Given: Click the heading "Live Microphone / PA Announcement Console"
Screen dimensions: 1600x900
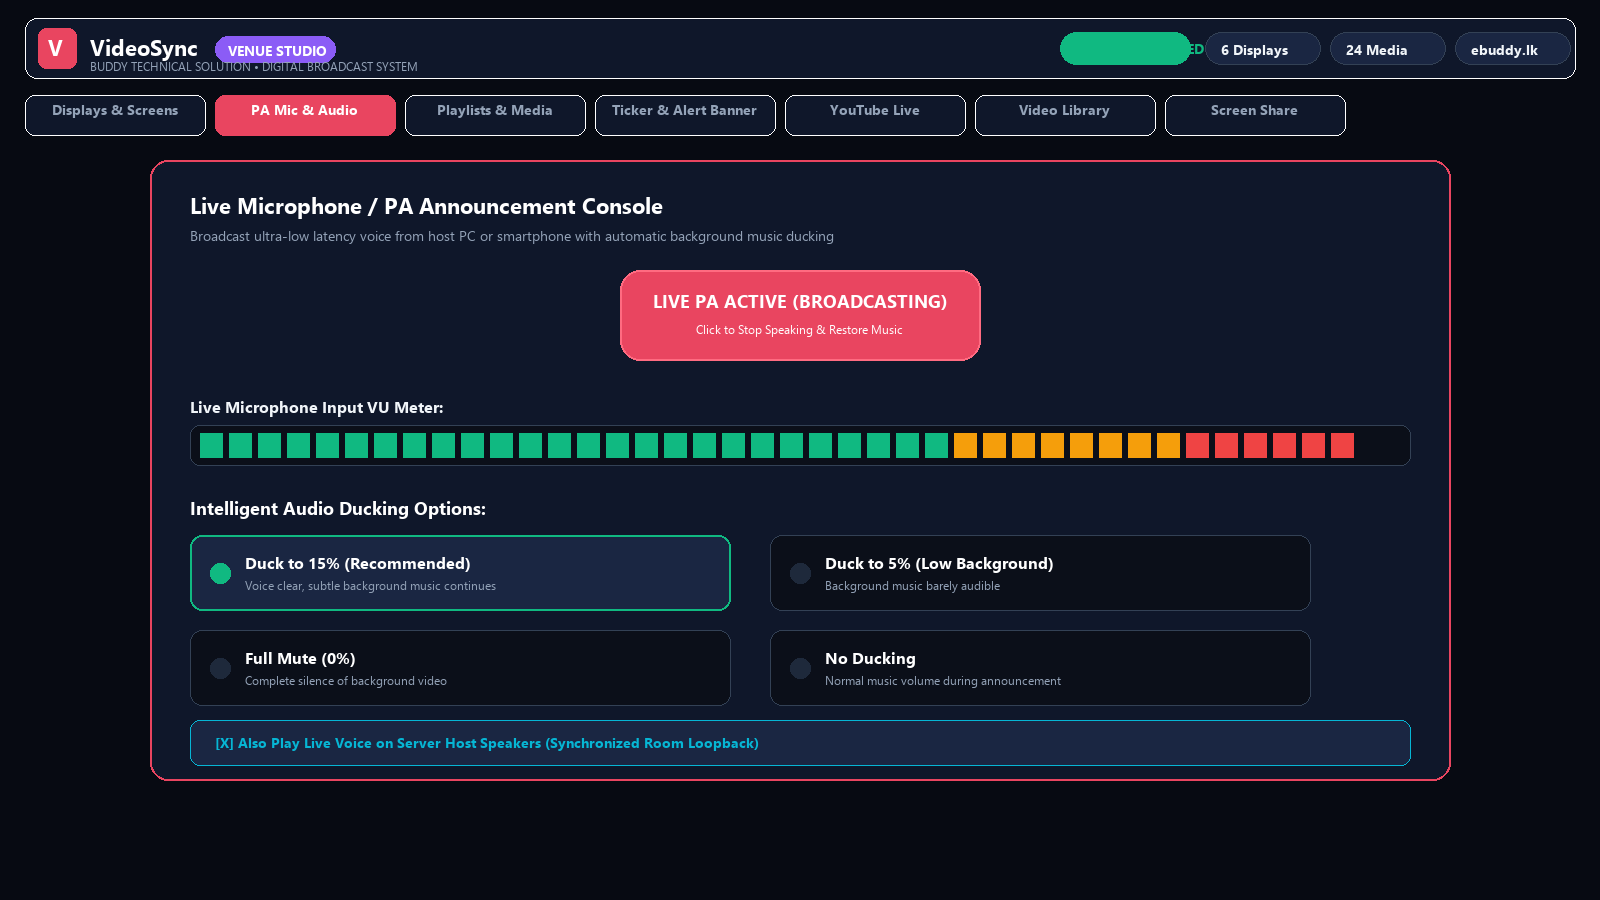Looking at the screenshot, I should [x=426, y=206].
